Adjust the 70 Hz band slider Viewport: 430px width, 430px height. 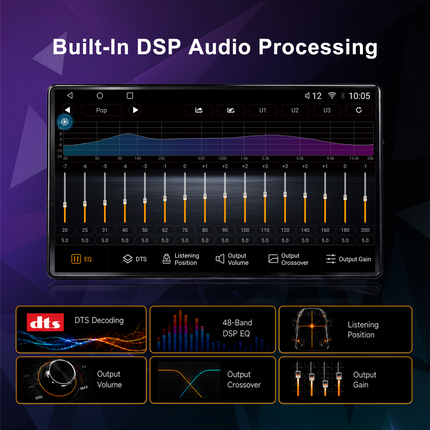185,197
